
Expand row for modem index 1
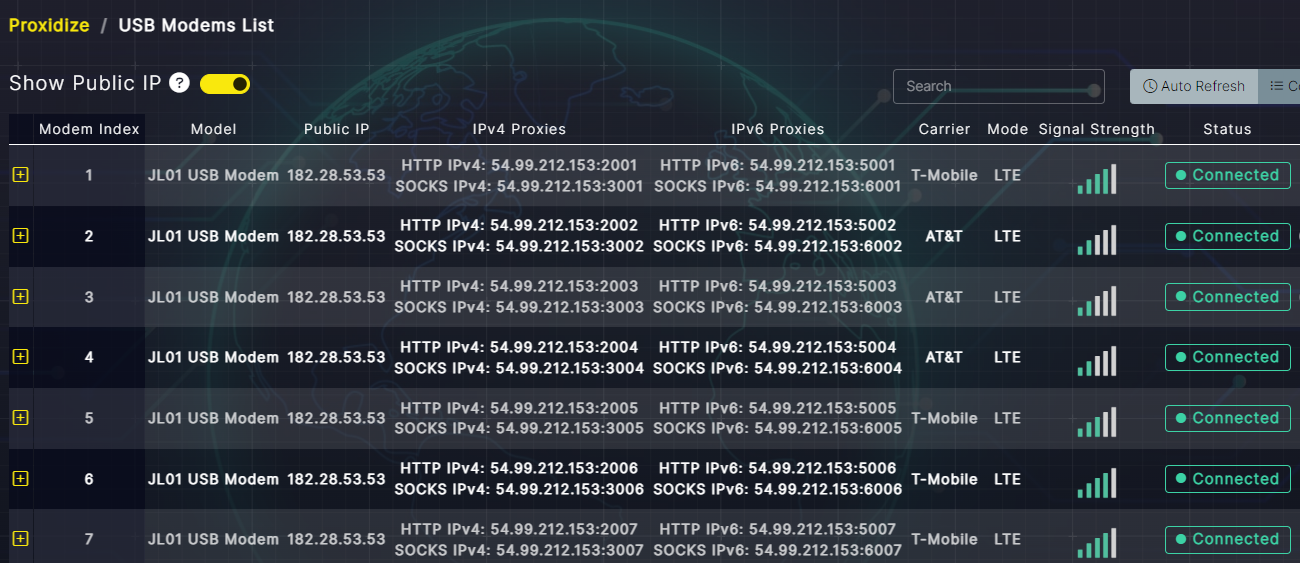20,175
